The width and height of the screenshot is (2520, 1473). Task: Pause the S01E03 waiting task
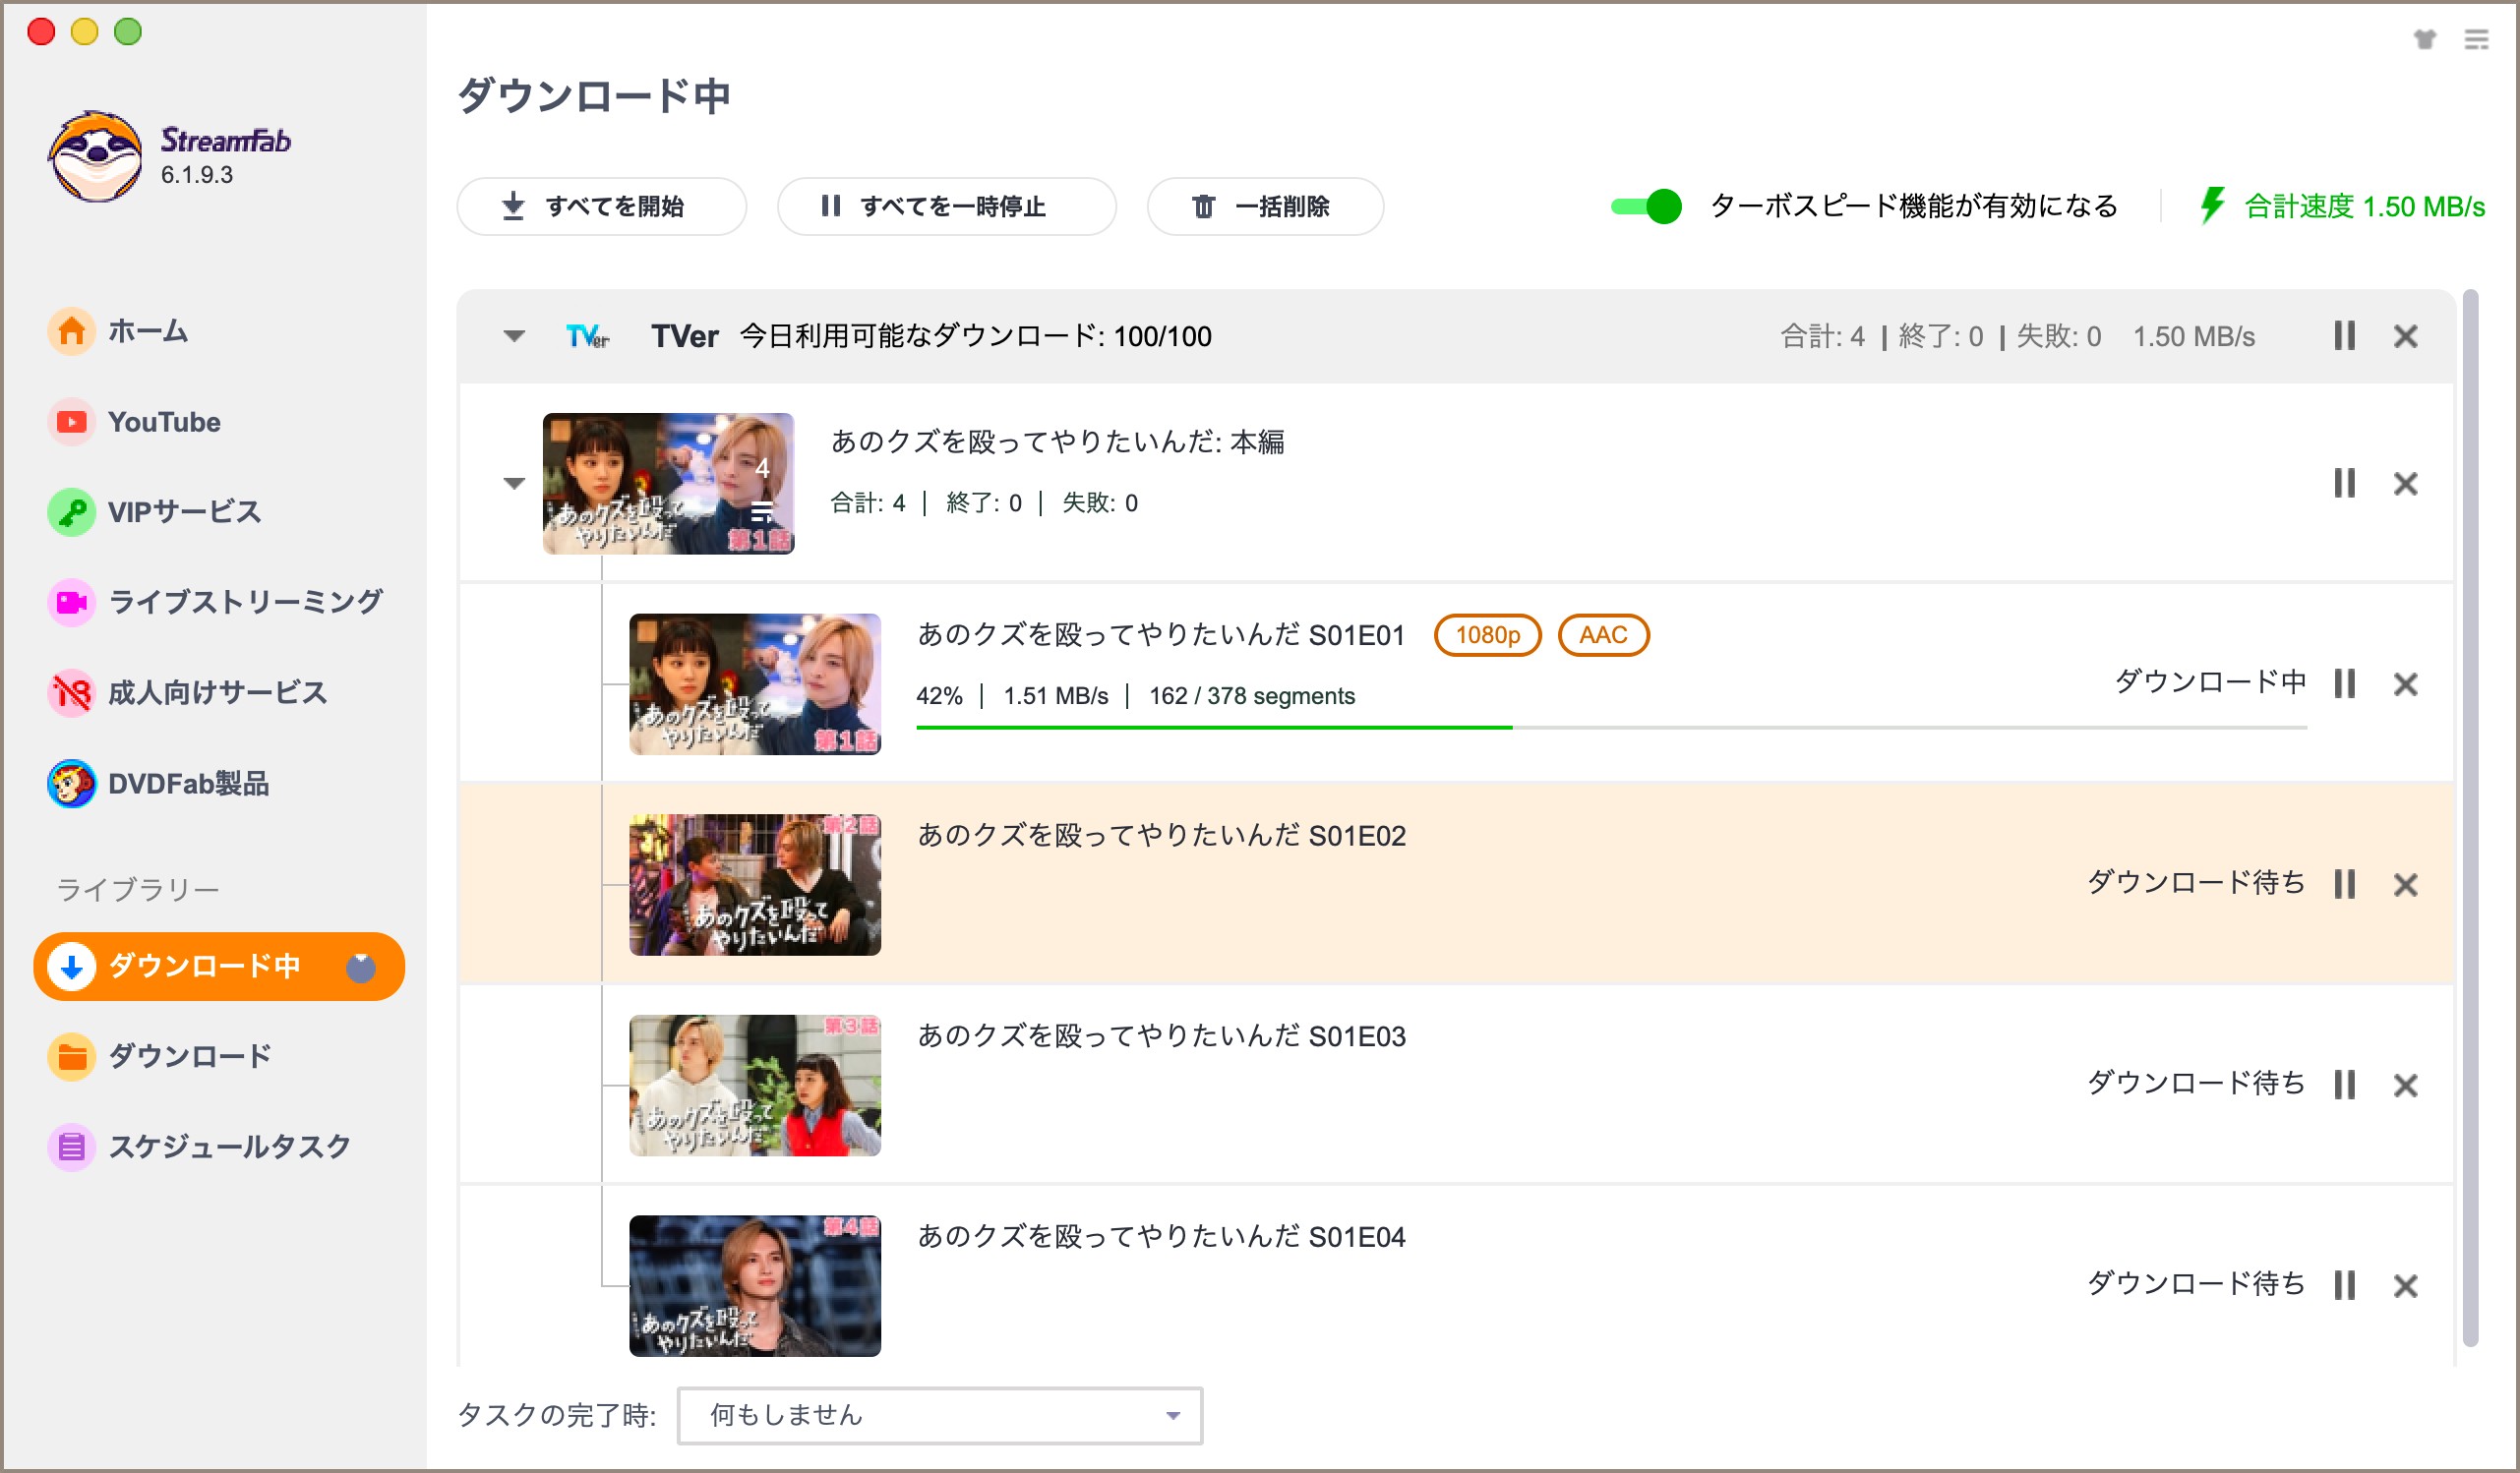pos(2345,1085)
